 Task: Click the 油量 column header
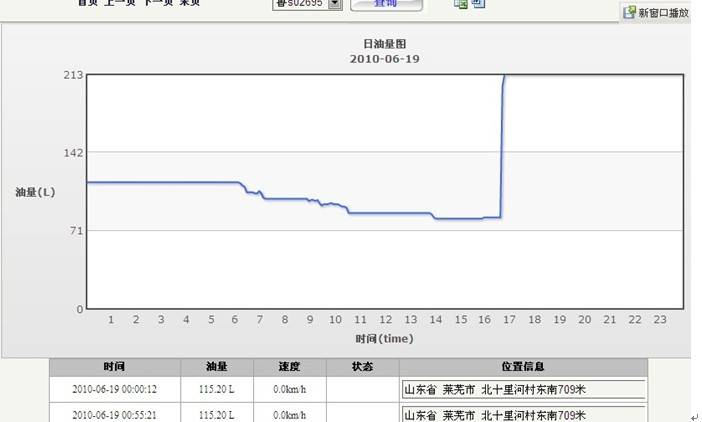pos(216,367)
